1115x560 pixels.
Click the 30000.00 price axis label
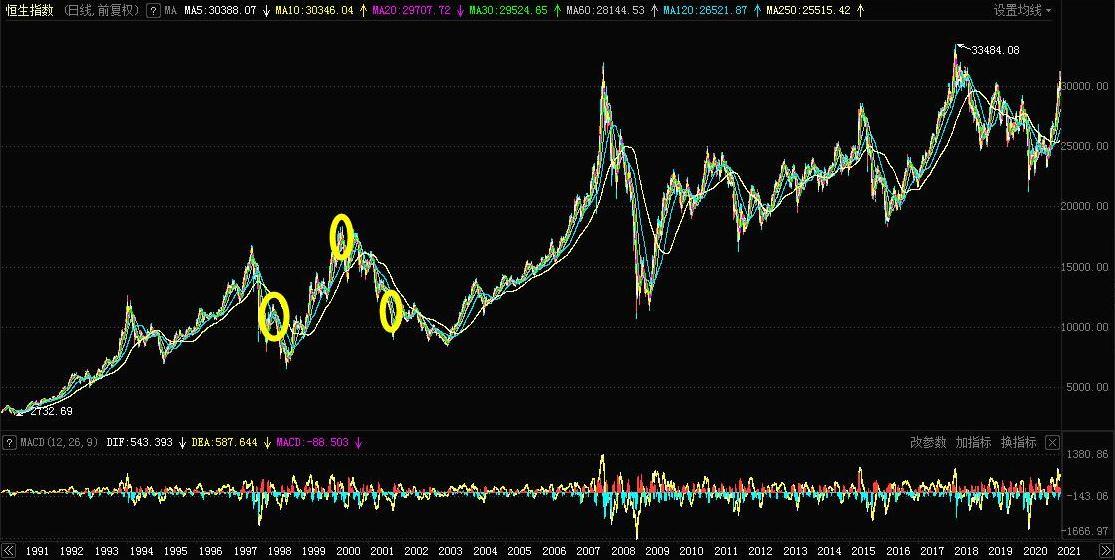1084,86
